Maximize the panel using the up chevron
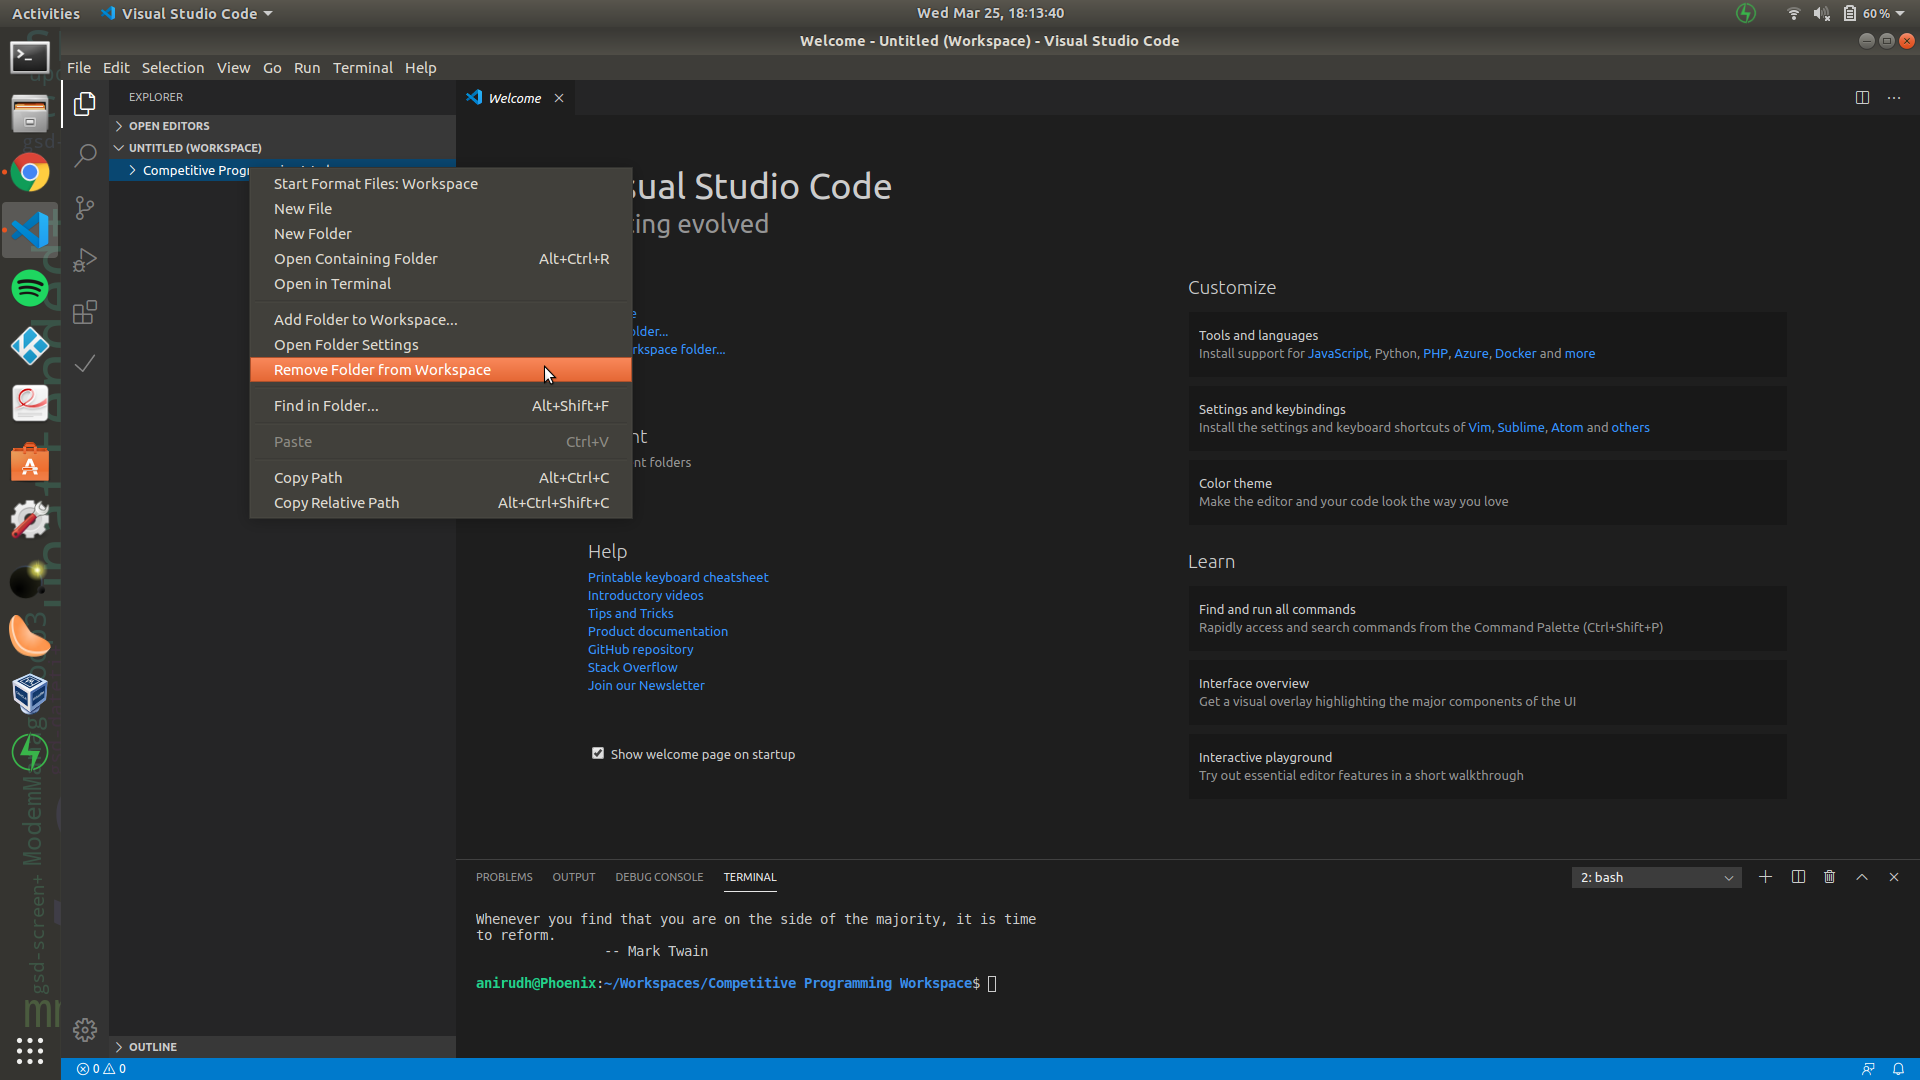Image resolution: width=1920 pixels, height=1080 pixels. 1862,877
